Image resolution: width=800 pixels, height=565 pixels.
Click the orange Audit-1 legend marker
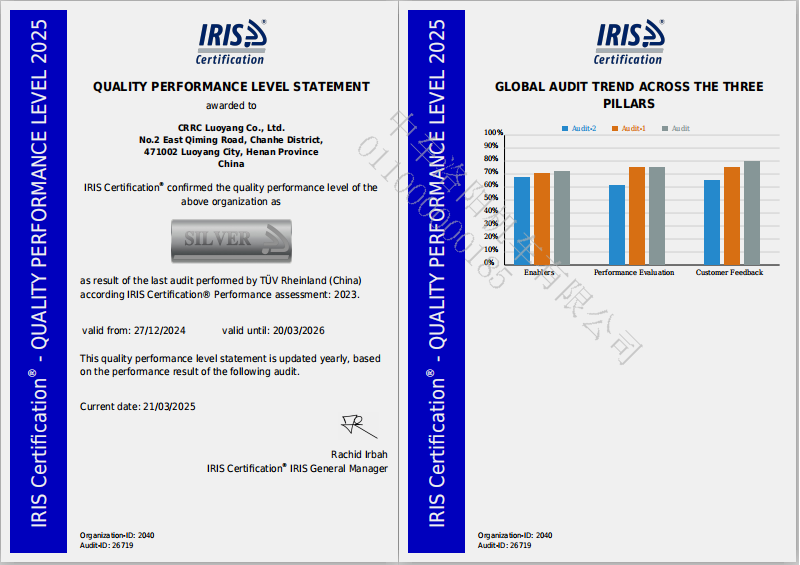click(x=616, y=129)
